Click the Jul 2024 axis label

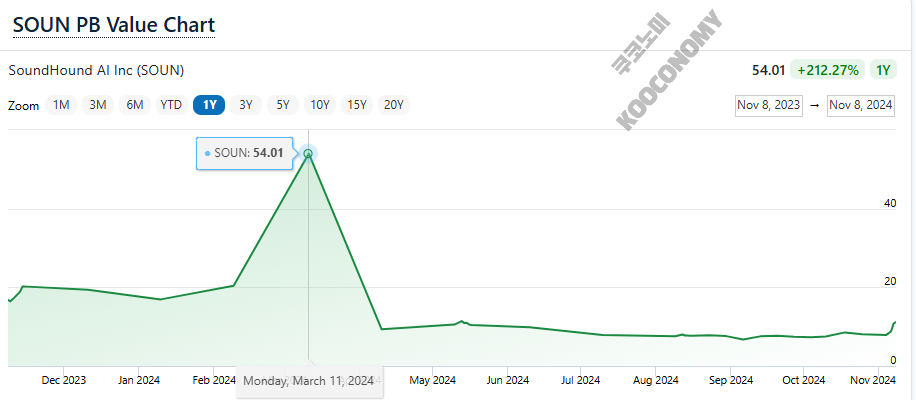pyautogui.click(x=581, y=381)
